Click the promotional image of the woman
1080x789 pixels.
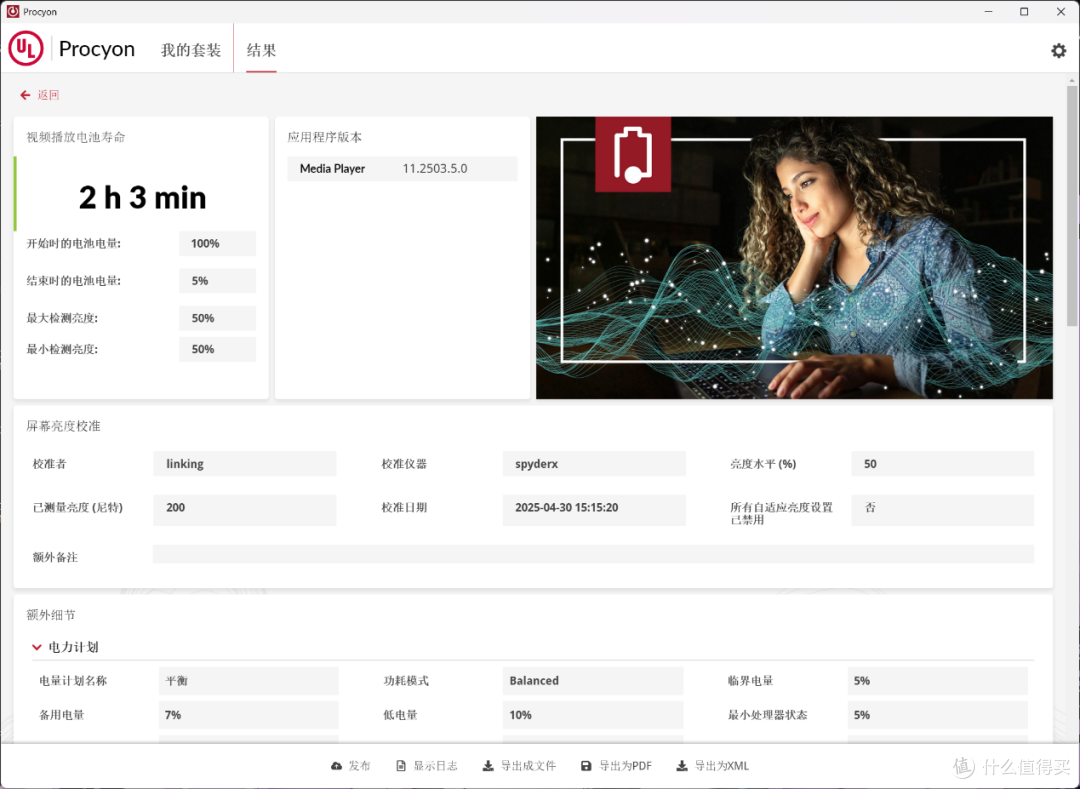pyautogui.click(x=794, y=257)
